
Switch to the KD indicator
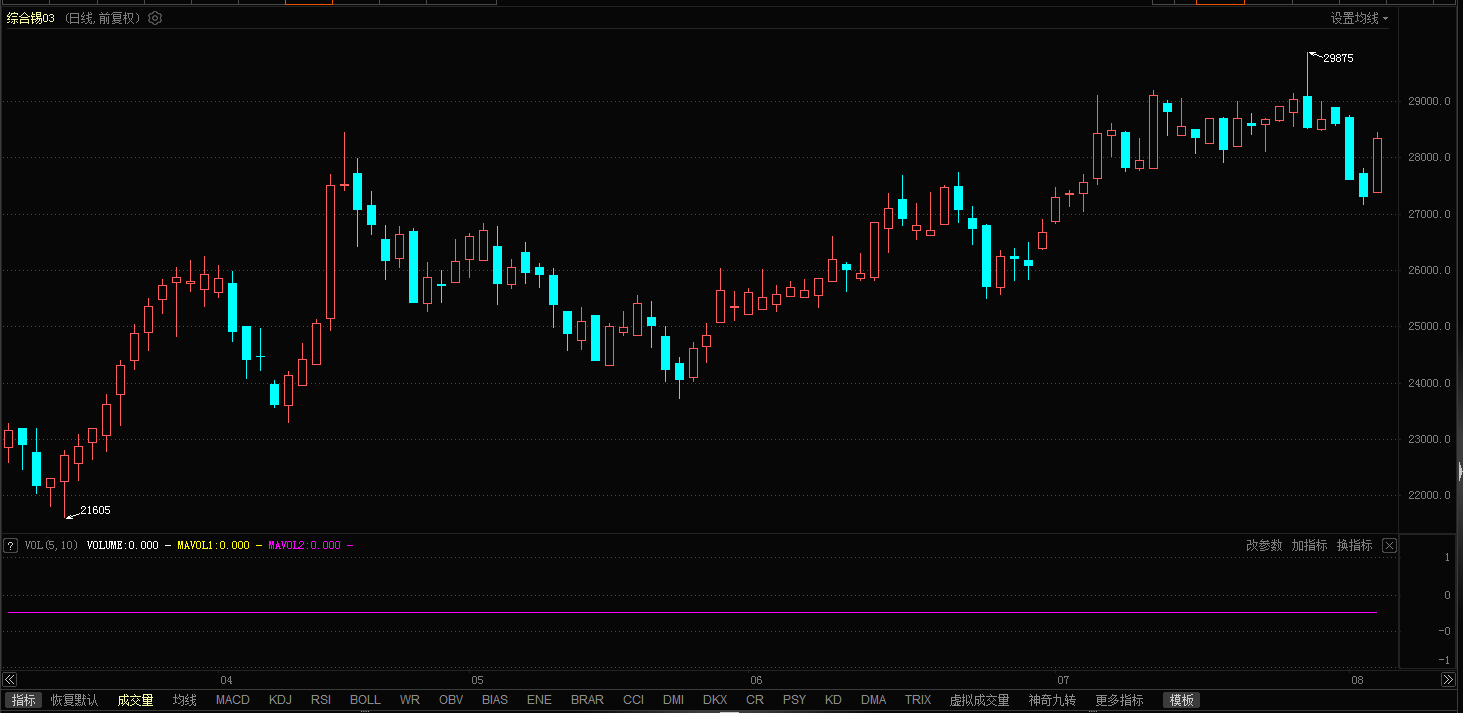pyautogui.click(x=833, y=700)
